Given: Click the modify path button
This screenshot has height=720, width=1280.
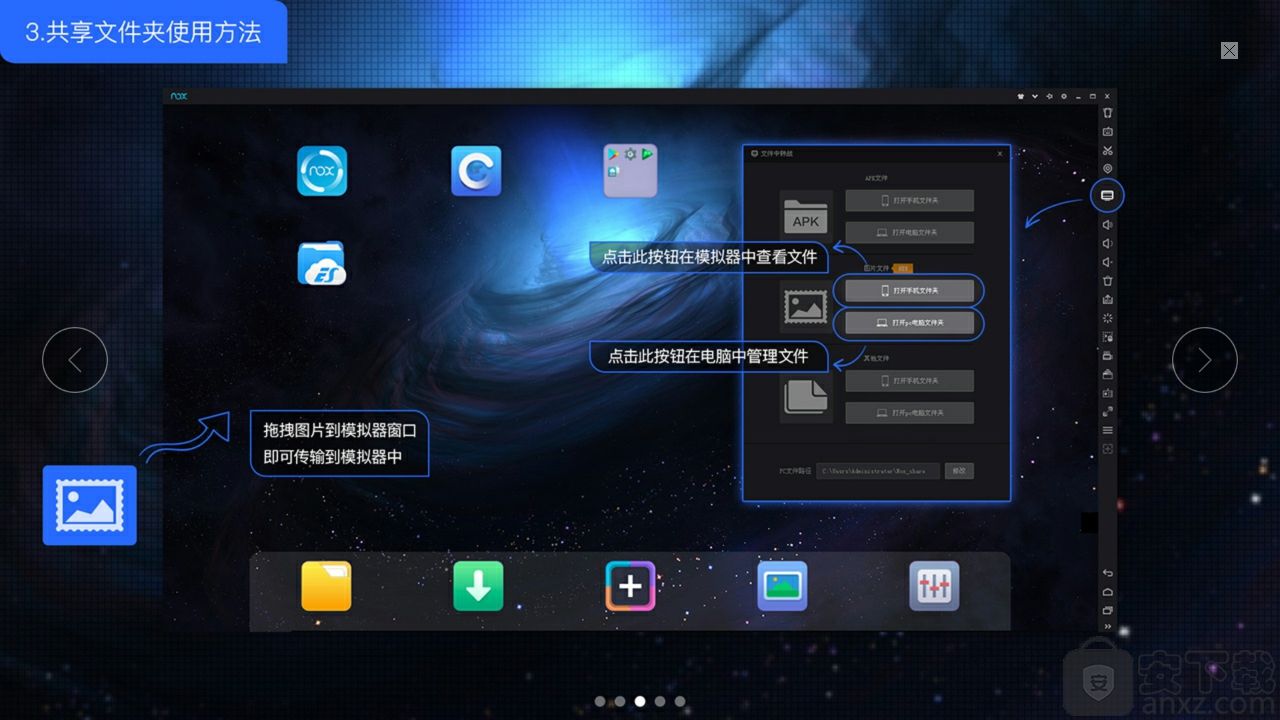Looking at the screenshot, I should coord(959,470).
